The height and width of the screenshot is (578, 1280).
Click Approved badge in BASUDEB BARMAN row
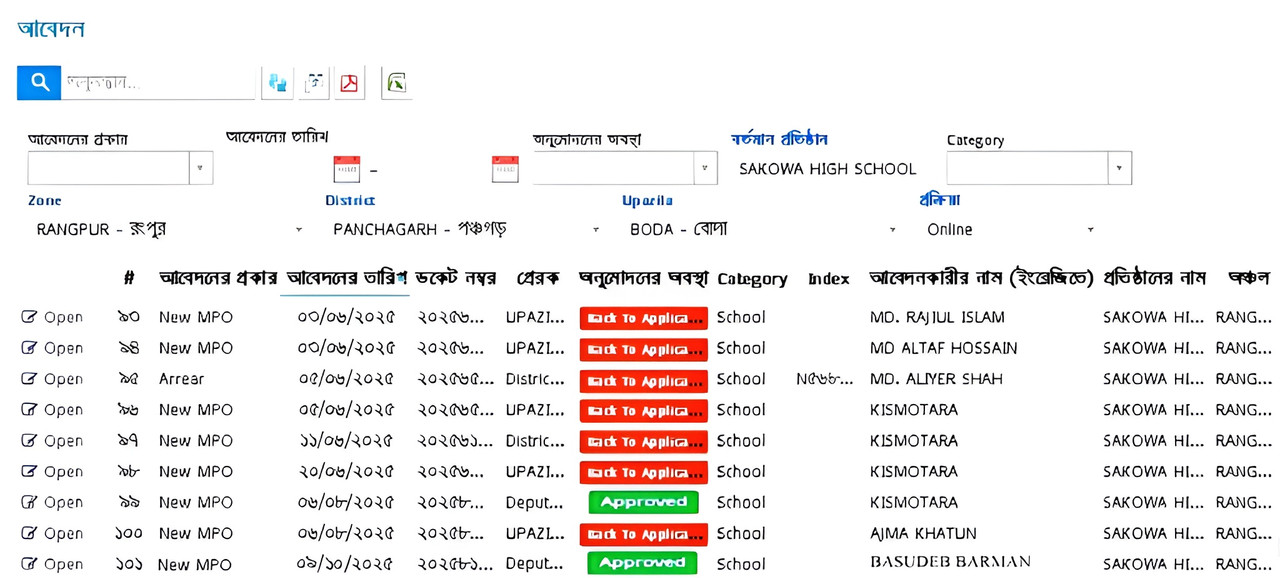coord(642,563)
